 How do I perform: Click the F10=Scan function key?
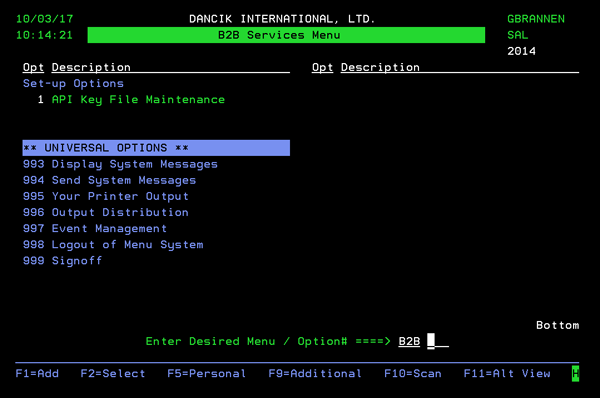(413, 374)
